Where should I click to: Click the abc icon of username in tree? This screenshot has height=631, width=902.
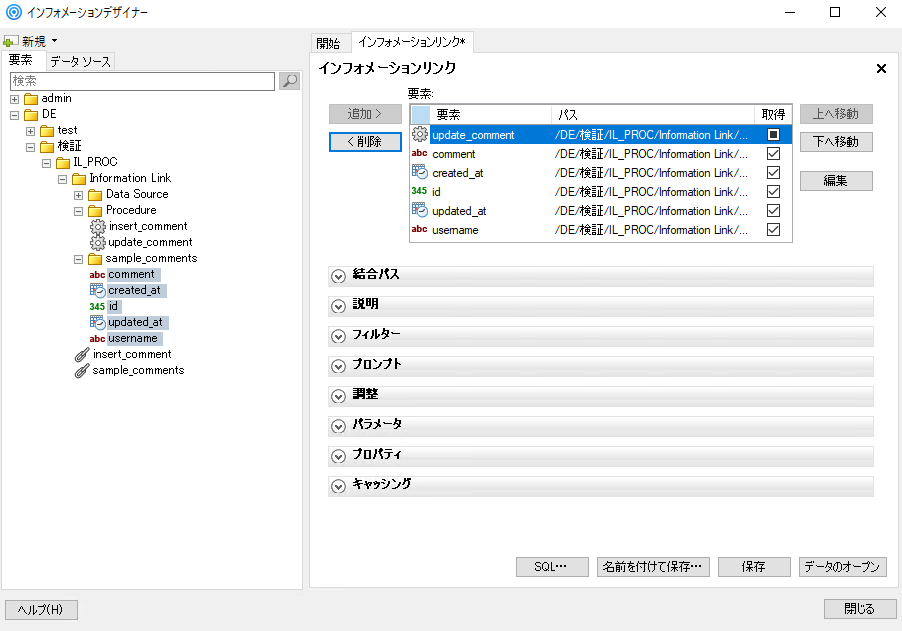pyautogui.click(x=97, y=339)
